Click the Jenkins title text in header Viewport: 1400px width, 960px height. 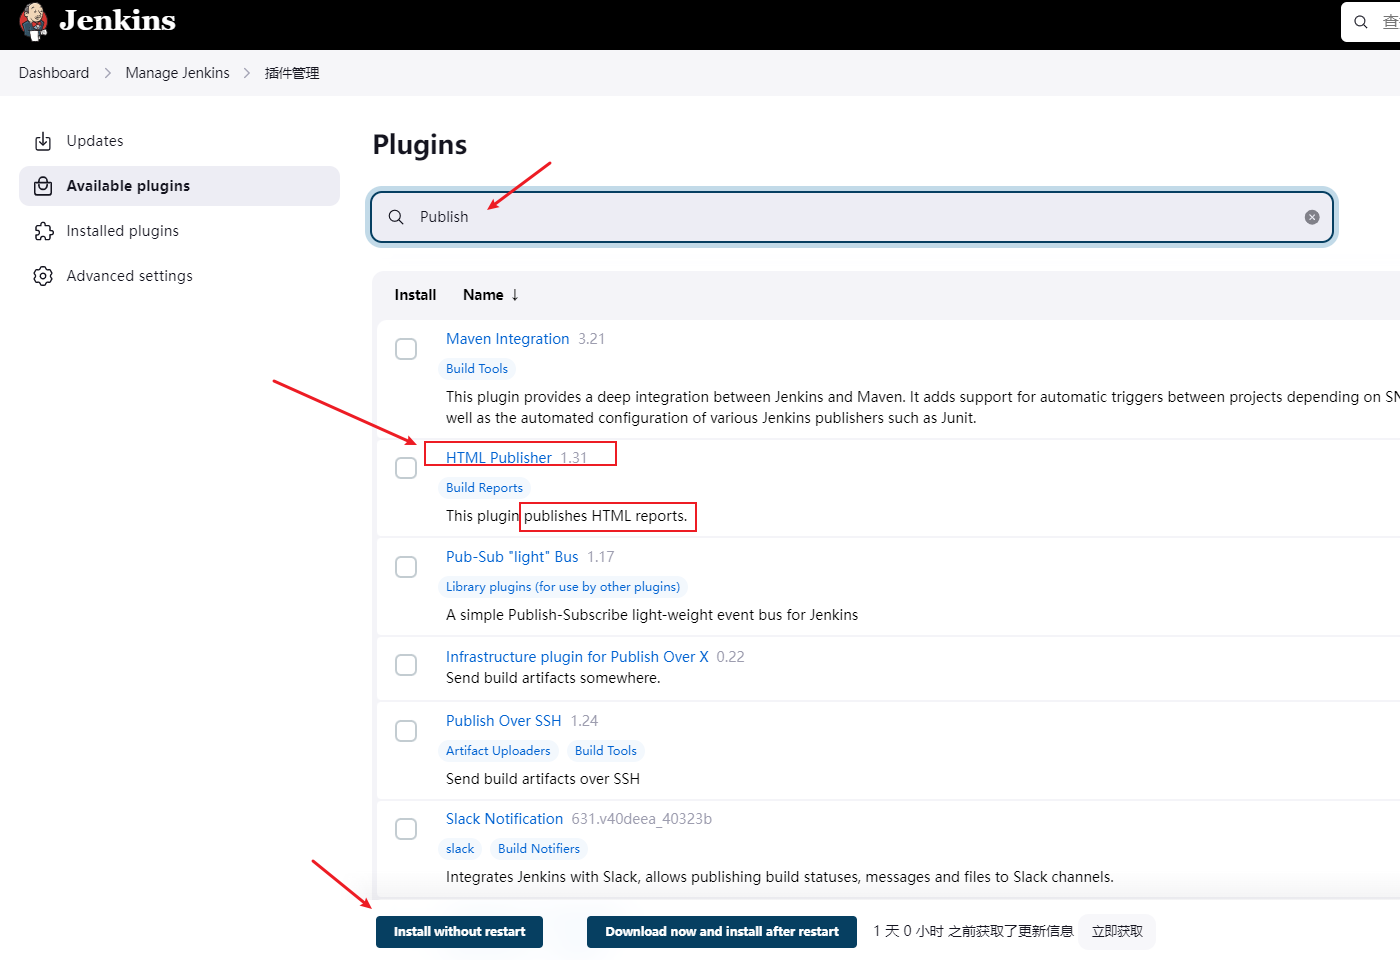(x=117, y=20)
